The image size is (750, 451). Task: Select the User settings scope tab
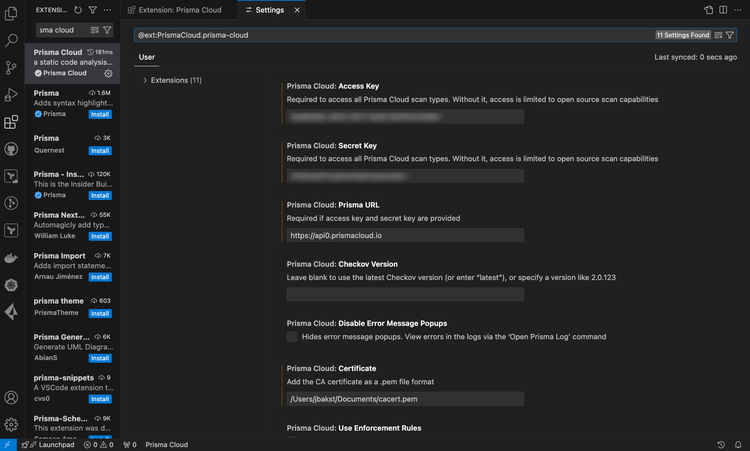click(147, 57)
